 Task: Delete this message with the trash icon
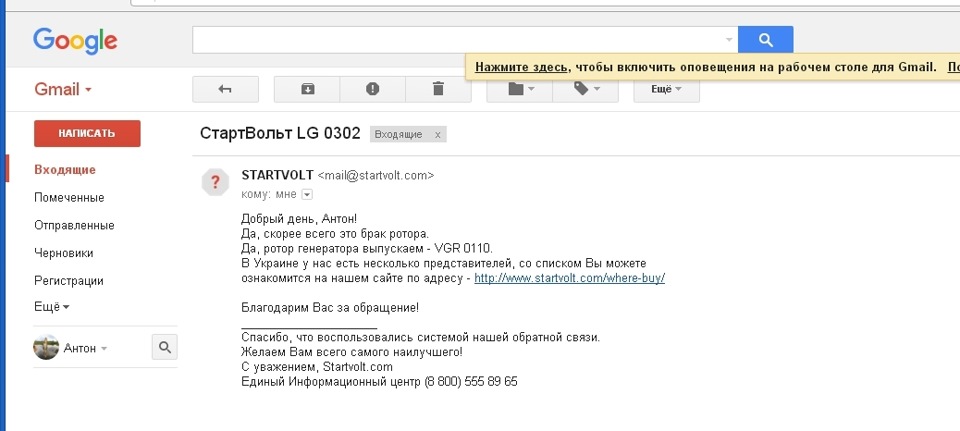[x=438, y=89]
